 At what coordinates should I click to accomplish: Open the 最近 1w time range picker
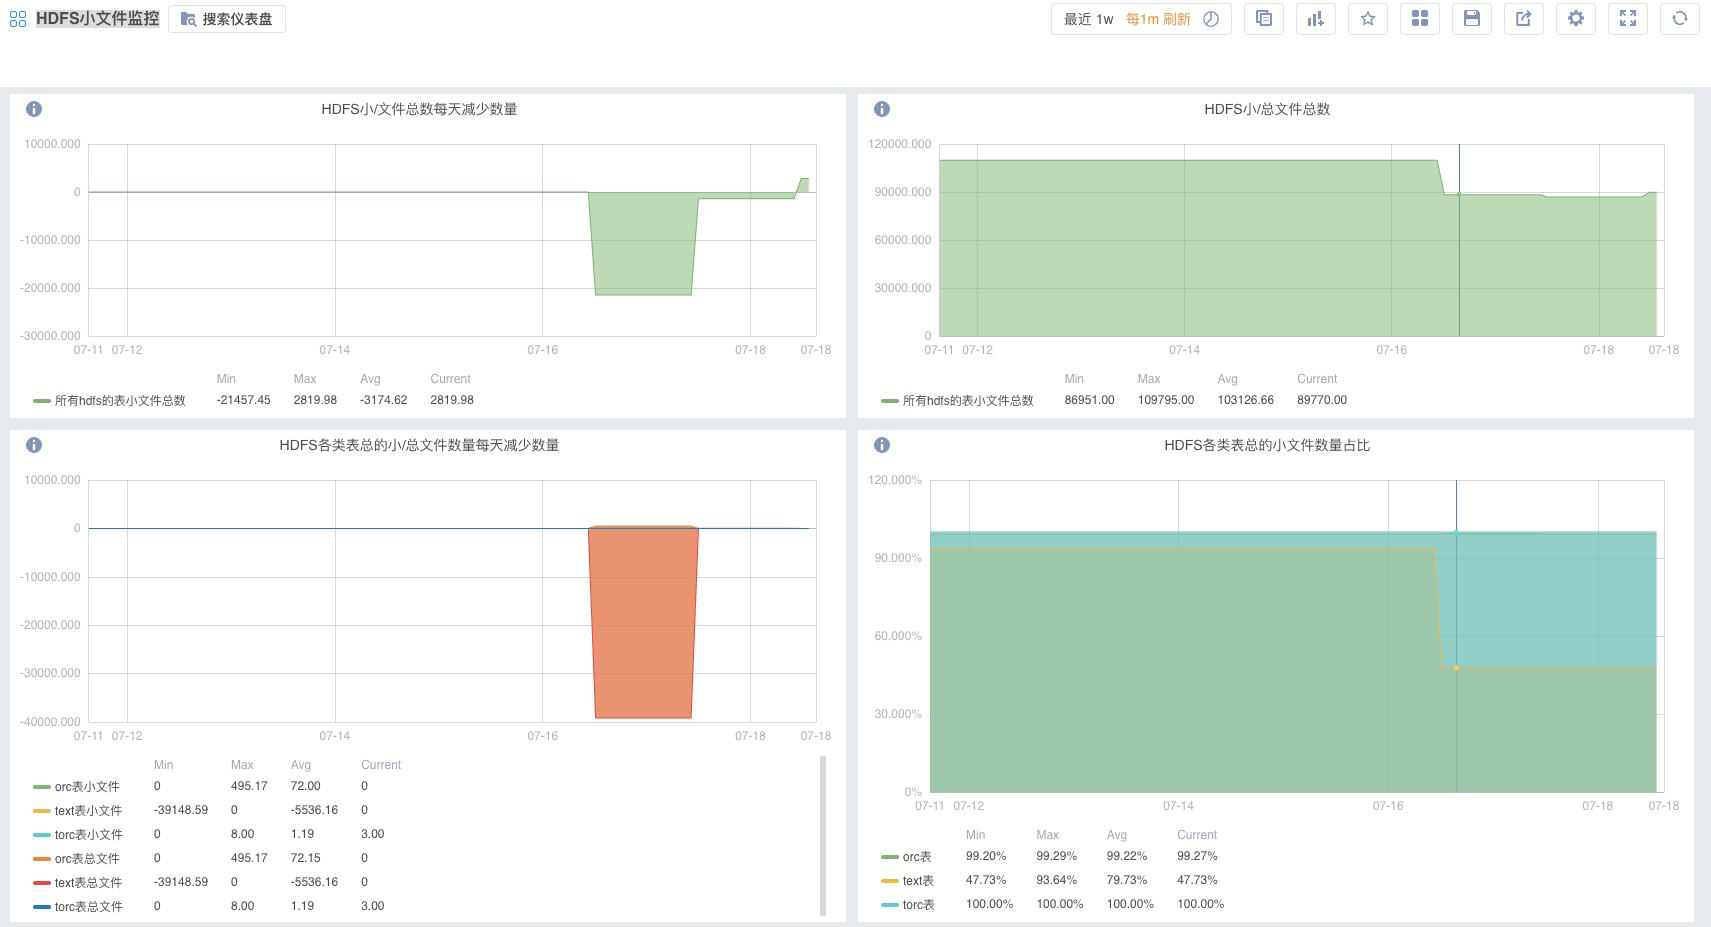tap(1088, 19)
